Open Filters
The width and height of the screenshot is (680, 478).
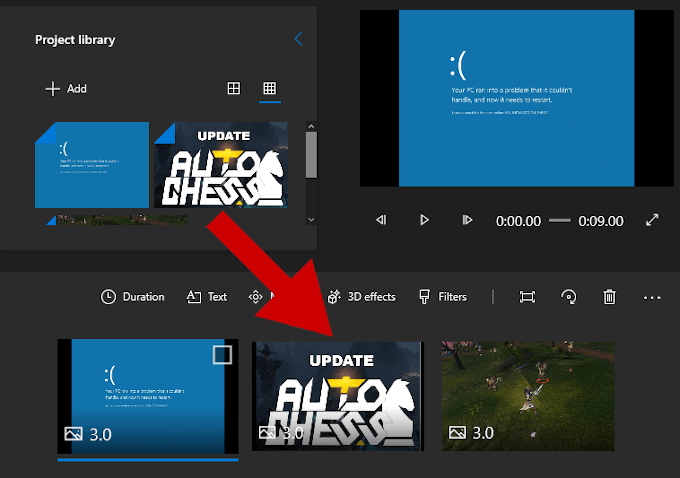click(x=443, y=297)
